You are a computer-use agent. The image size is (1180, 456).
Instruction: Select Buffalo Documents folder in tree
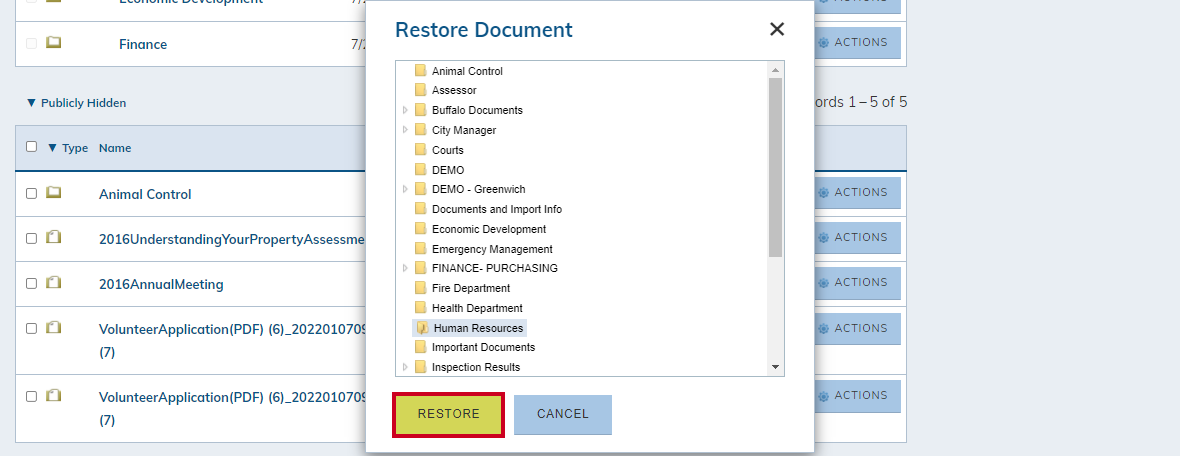point(477,111)
